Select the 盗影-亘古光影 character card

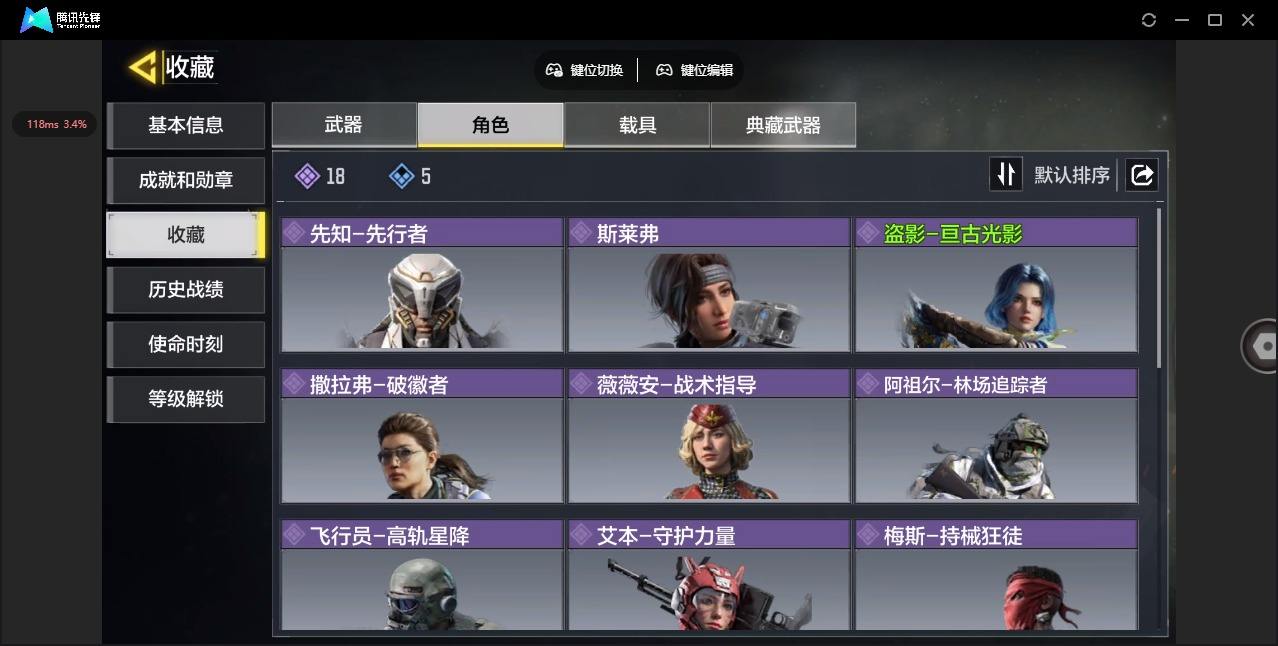pos(996,285)
